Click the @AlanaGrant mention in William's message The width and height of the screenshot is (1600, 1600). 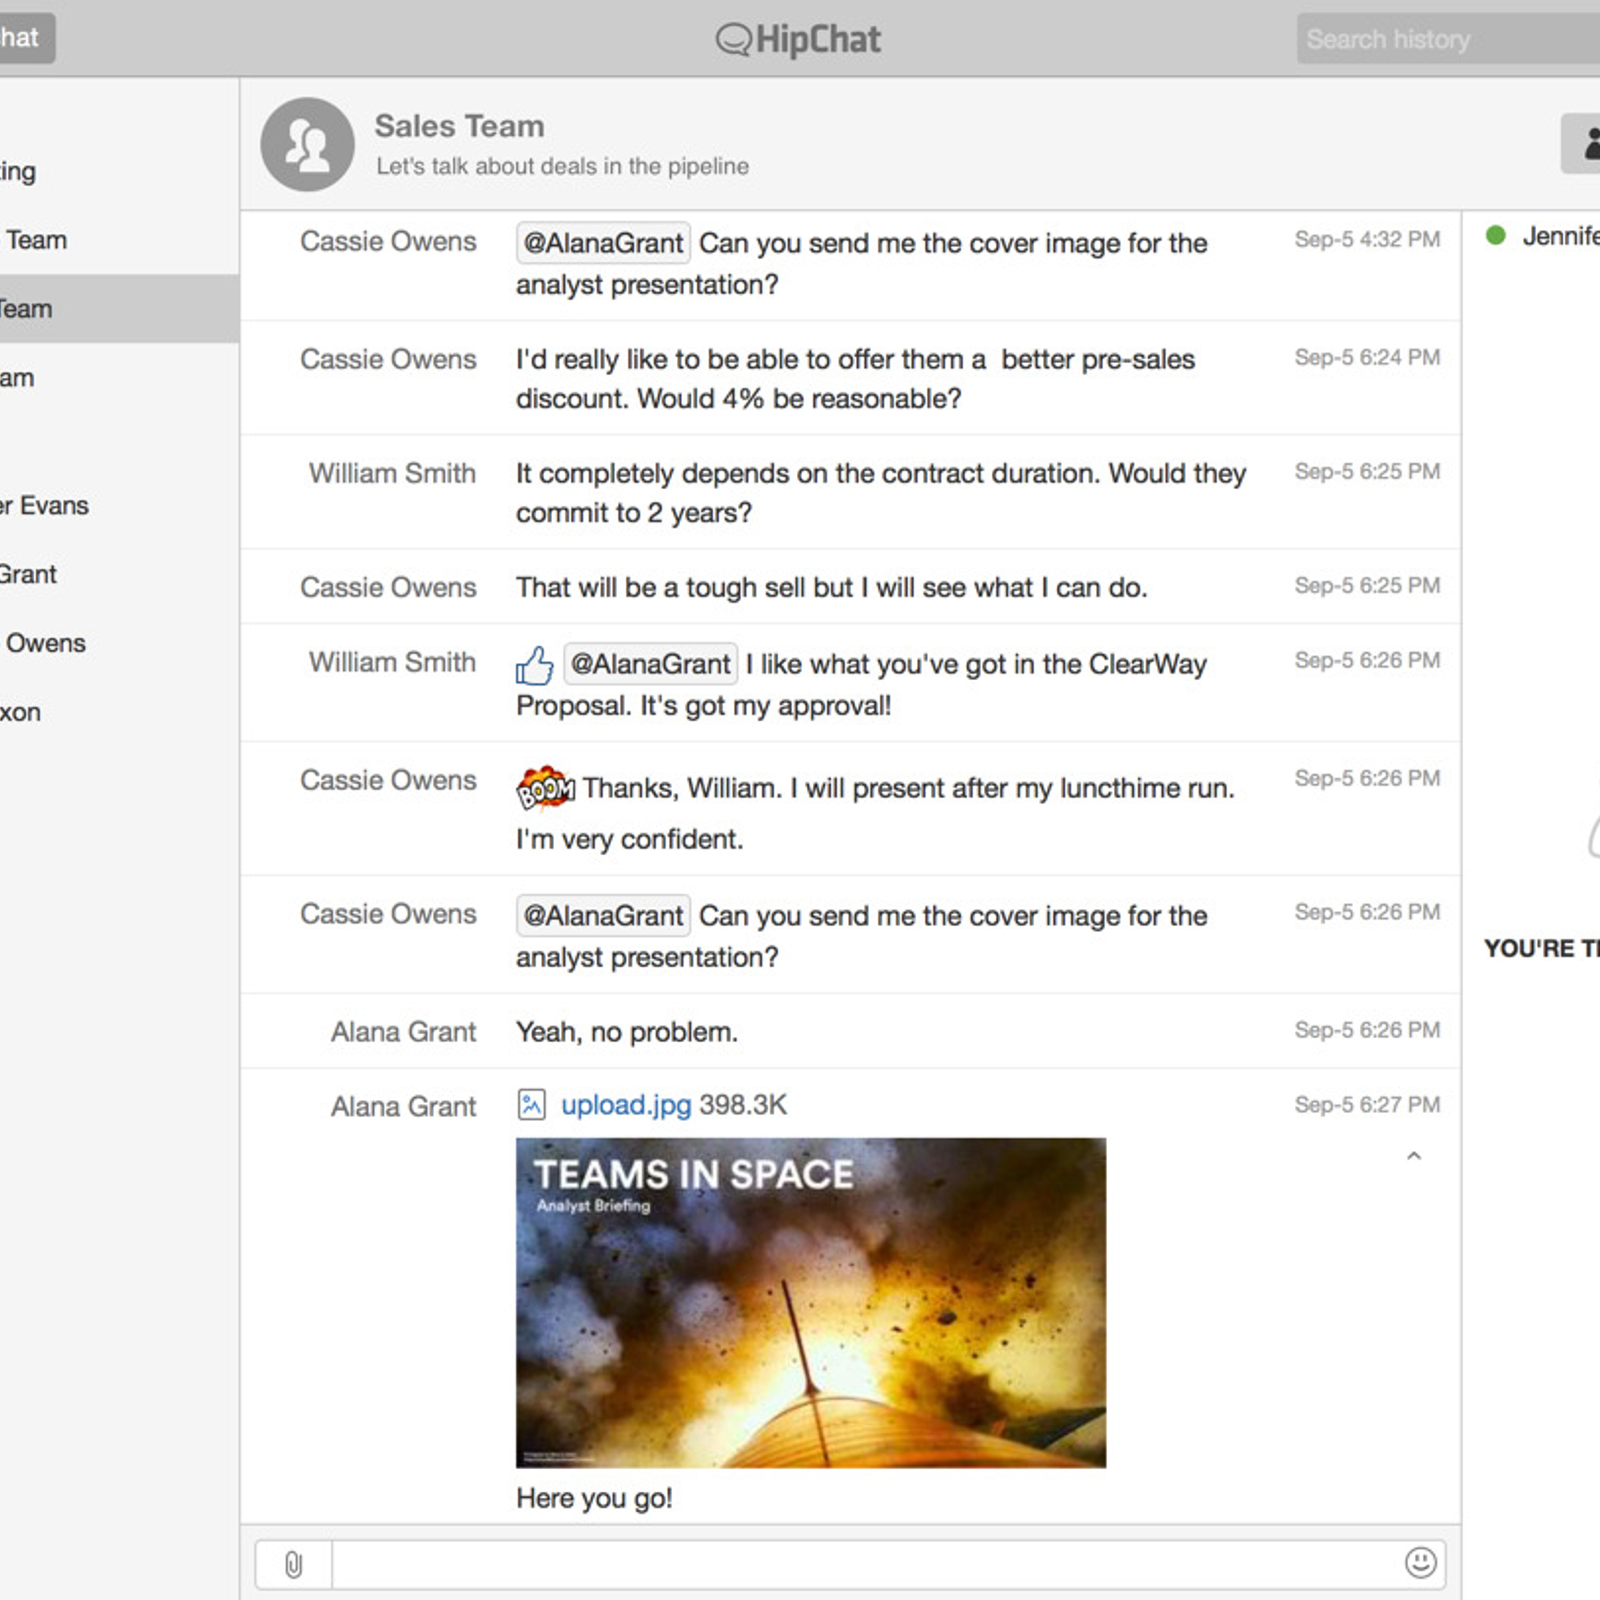[x=651, y=664]
